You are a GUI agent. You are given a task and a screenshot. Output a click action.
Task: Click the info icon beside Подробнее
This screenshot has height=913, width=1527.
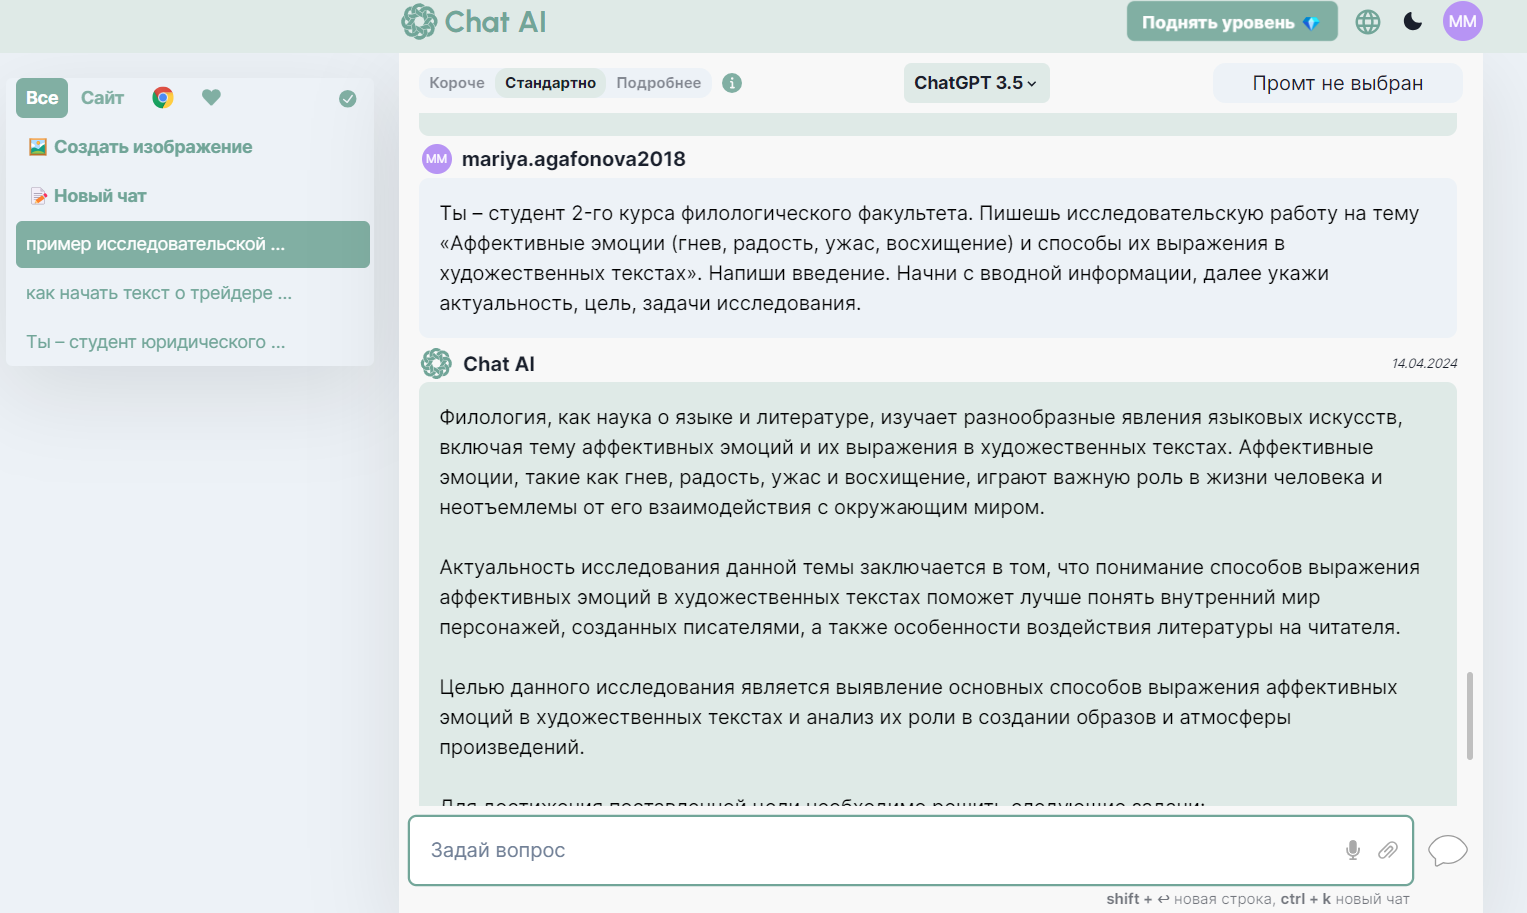coord(732,83)
